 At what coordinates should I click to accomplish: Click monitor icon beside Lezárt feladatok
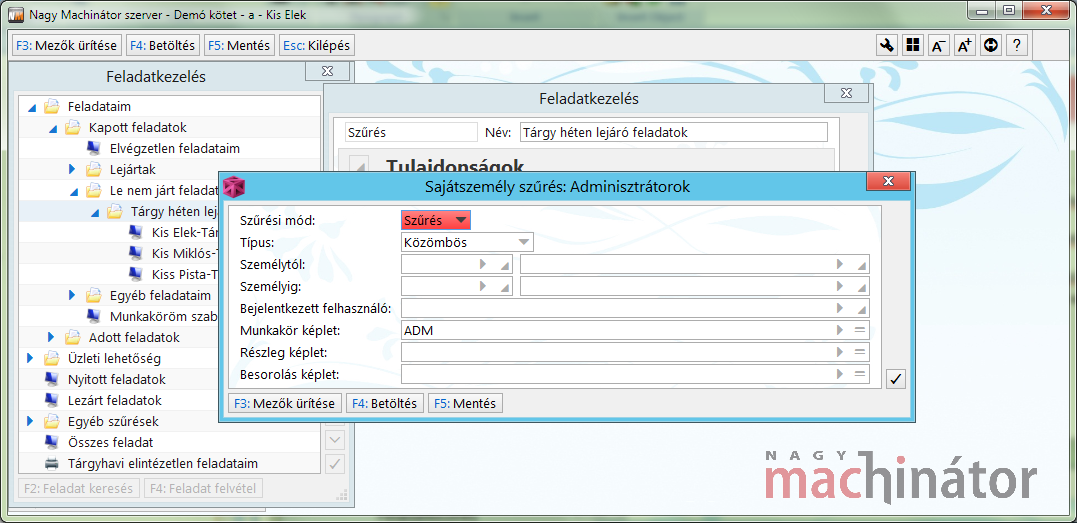(x=51, y=400)
